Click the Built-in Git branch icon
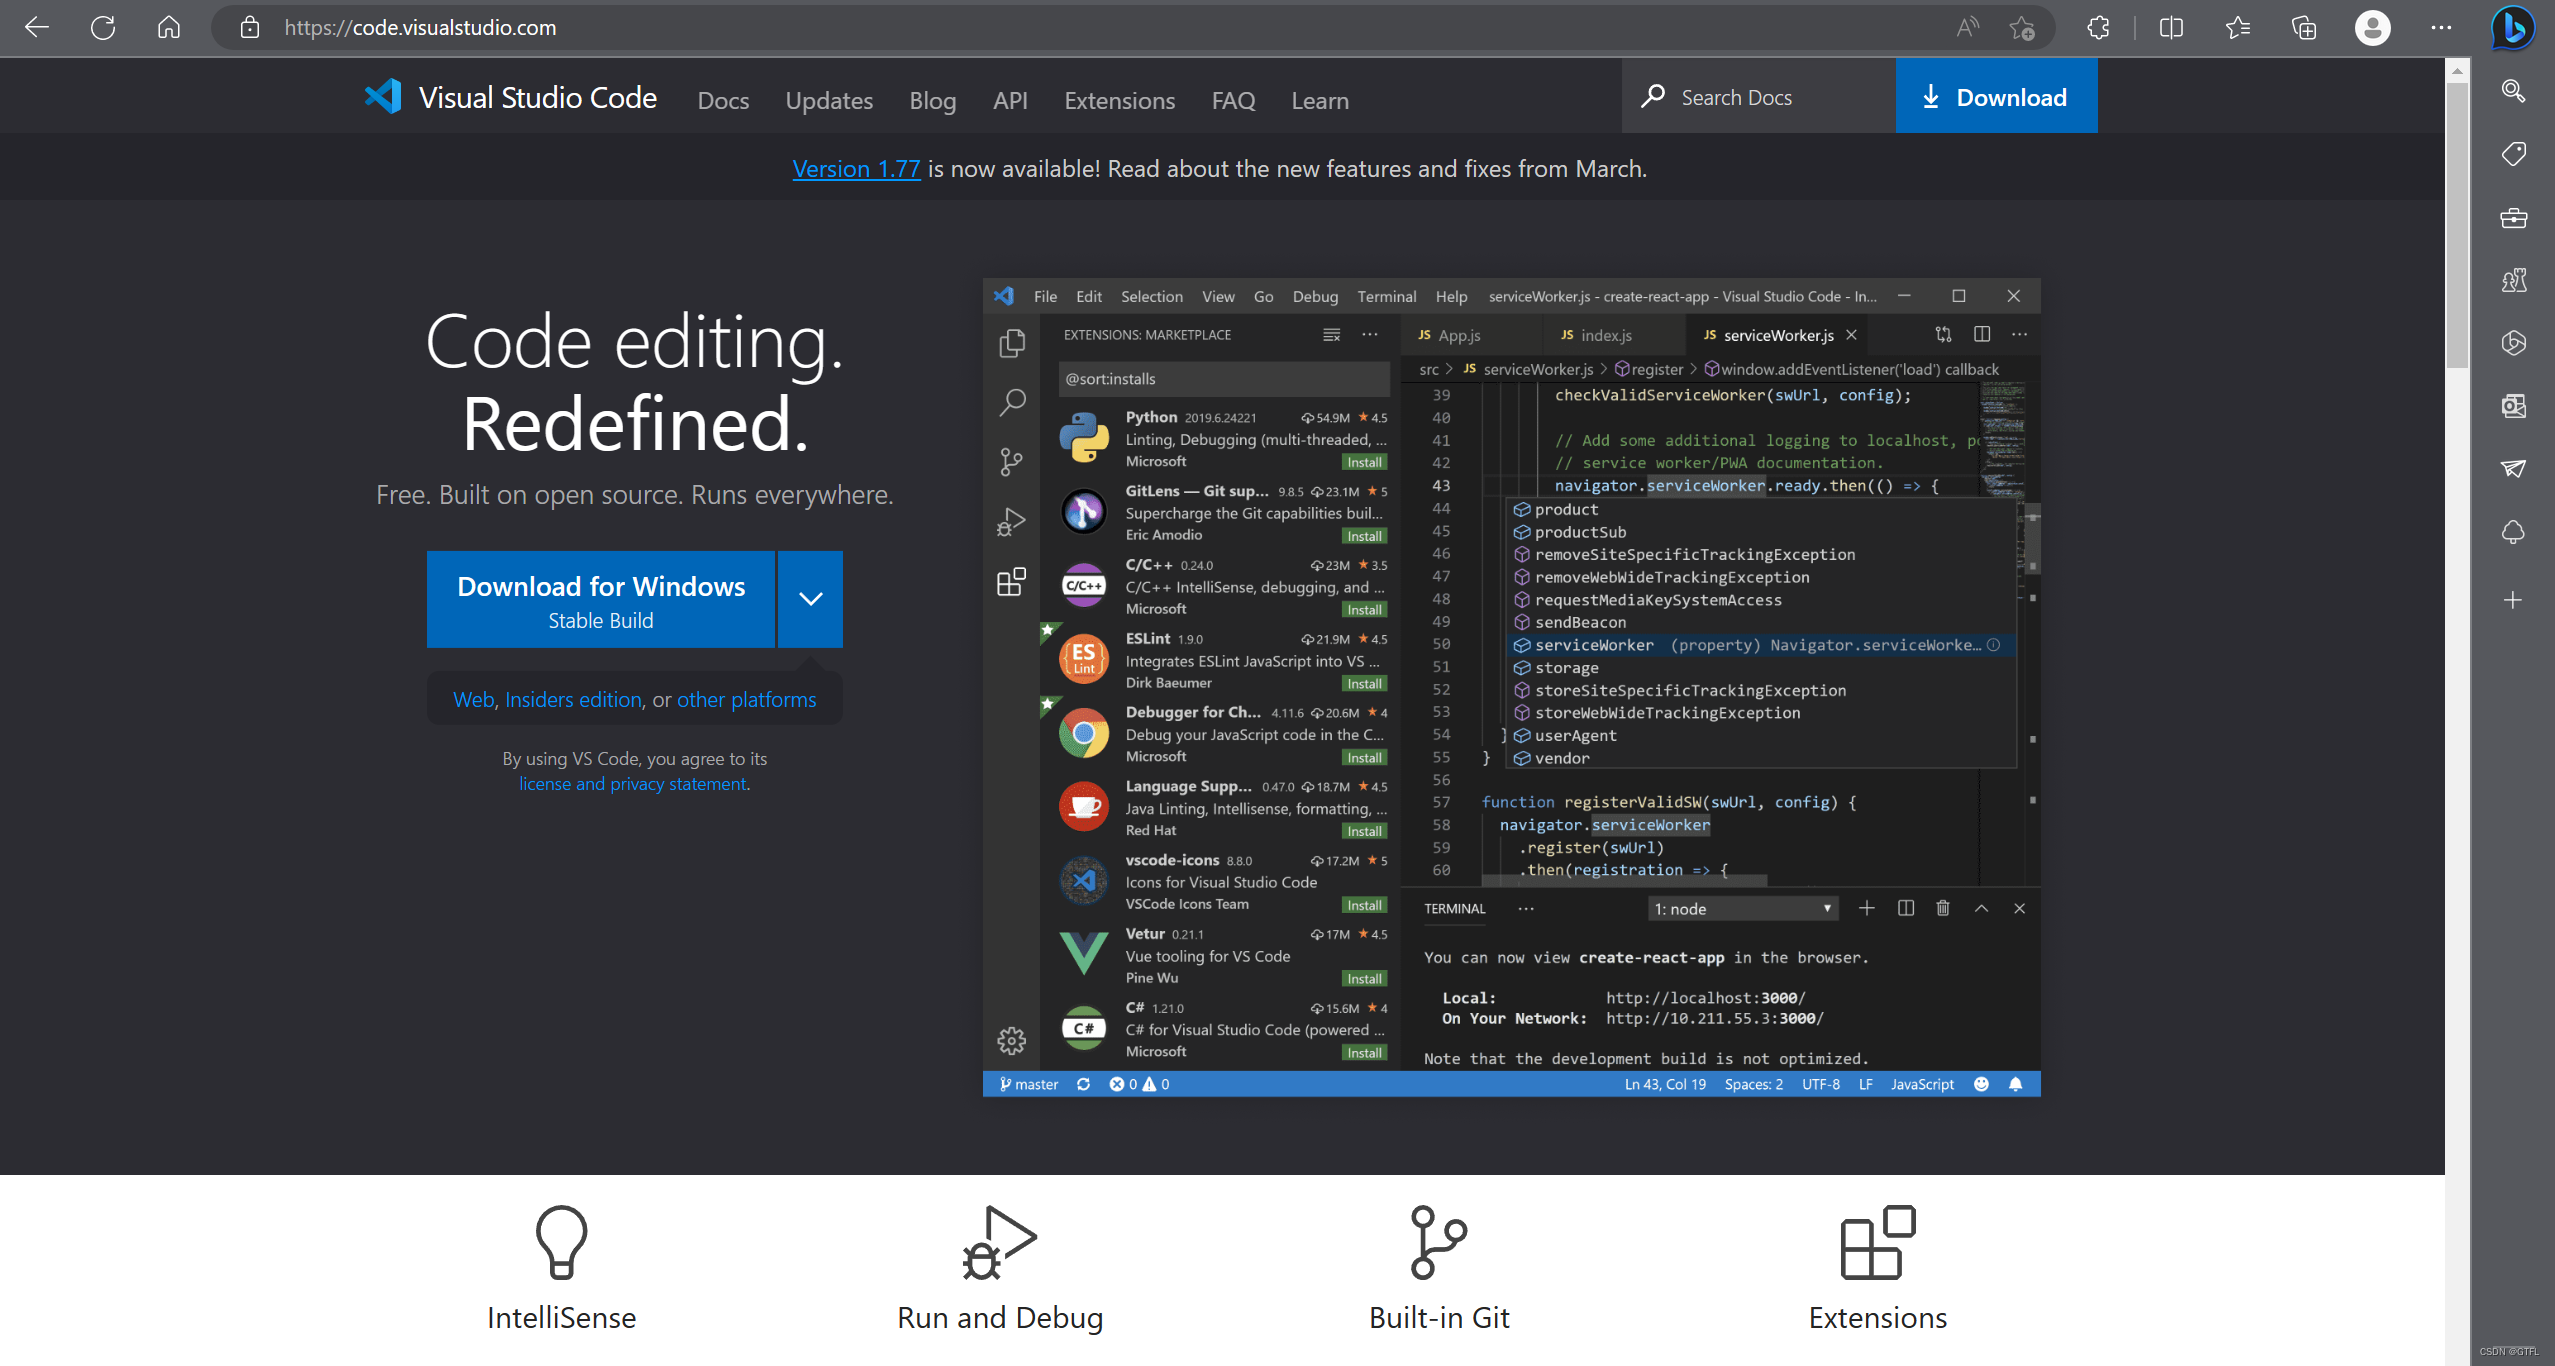2555x1366 pixels. click(1439, 1242)
